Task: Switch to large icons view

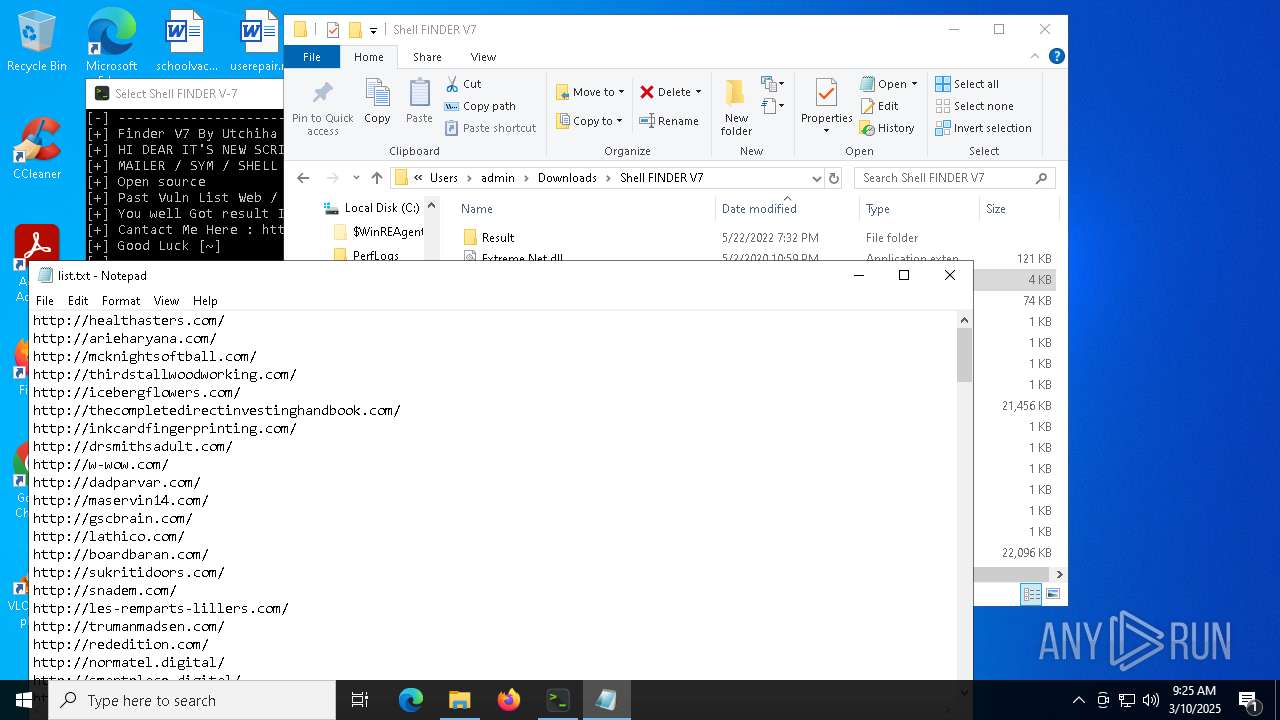Action: point(1052,594)
